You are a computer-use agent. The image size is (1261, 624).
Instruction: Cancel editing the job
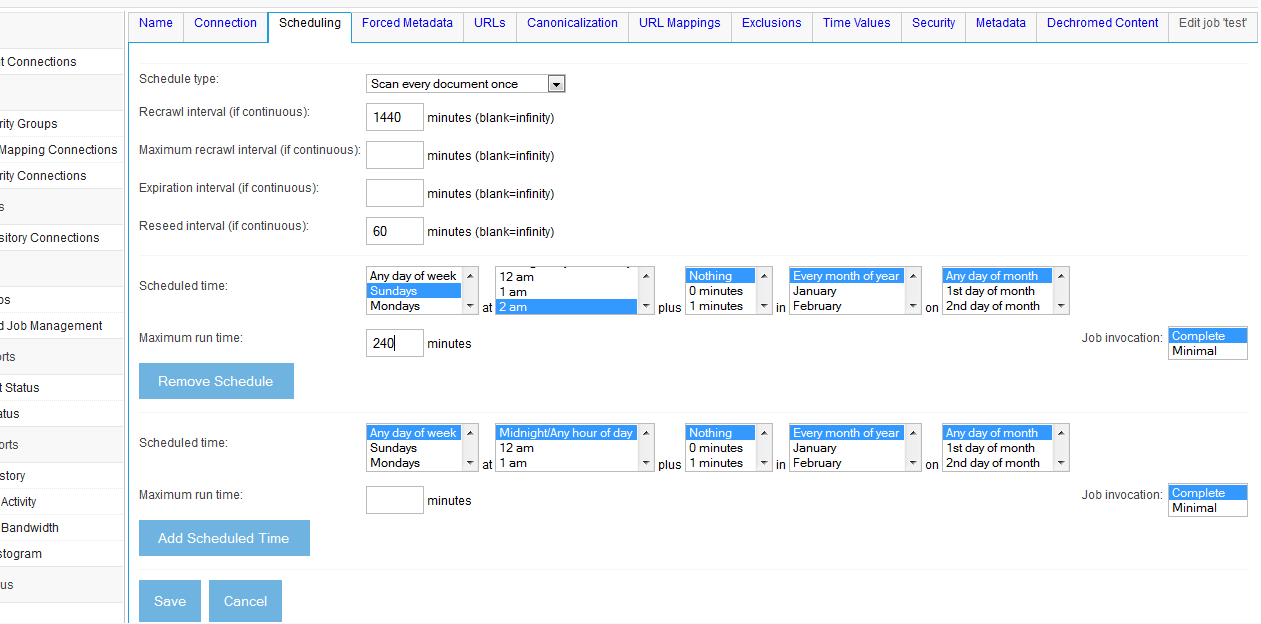pyautogui.click(x=245, y=600)
